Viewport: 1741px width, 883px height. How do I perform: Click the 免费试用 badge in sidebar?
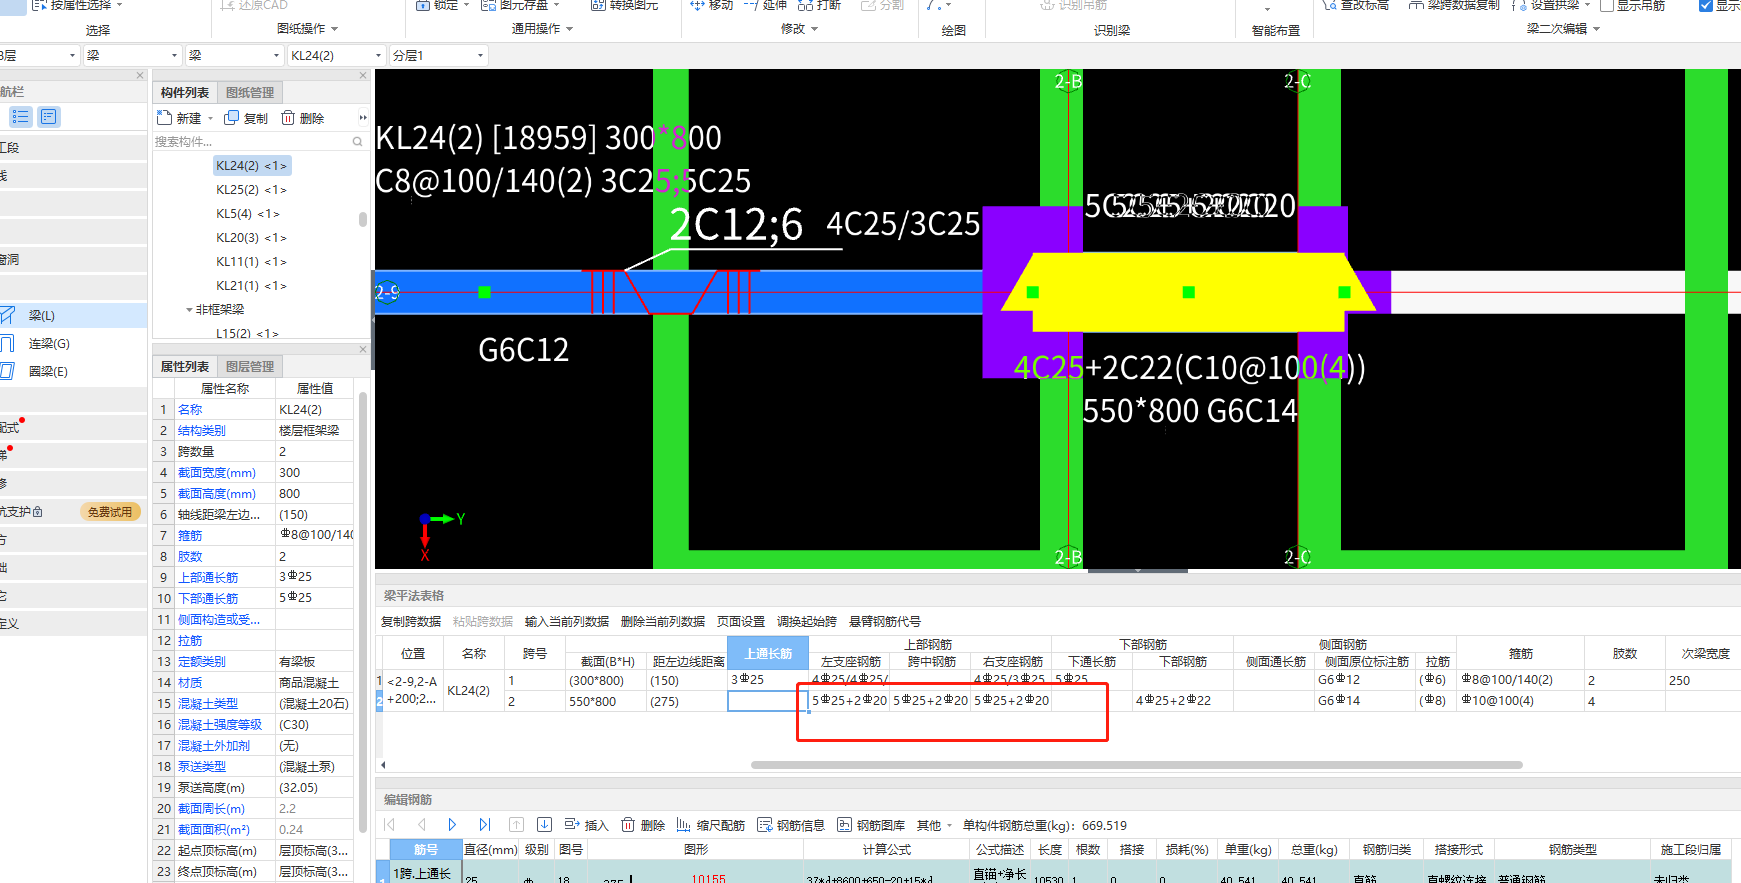[x=110, y=512]
